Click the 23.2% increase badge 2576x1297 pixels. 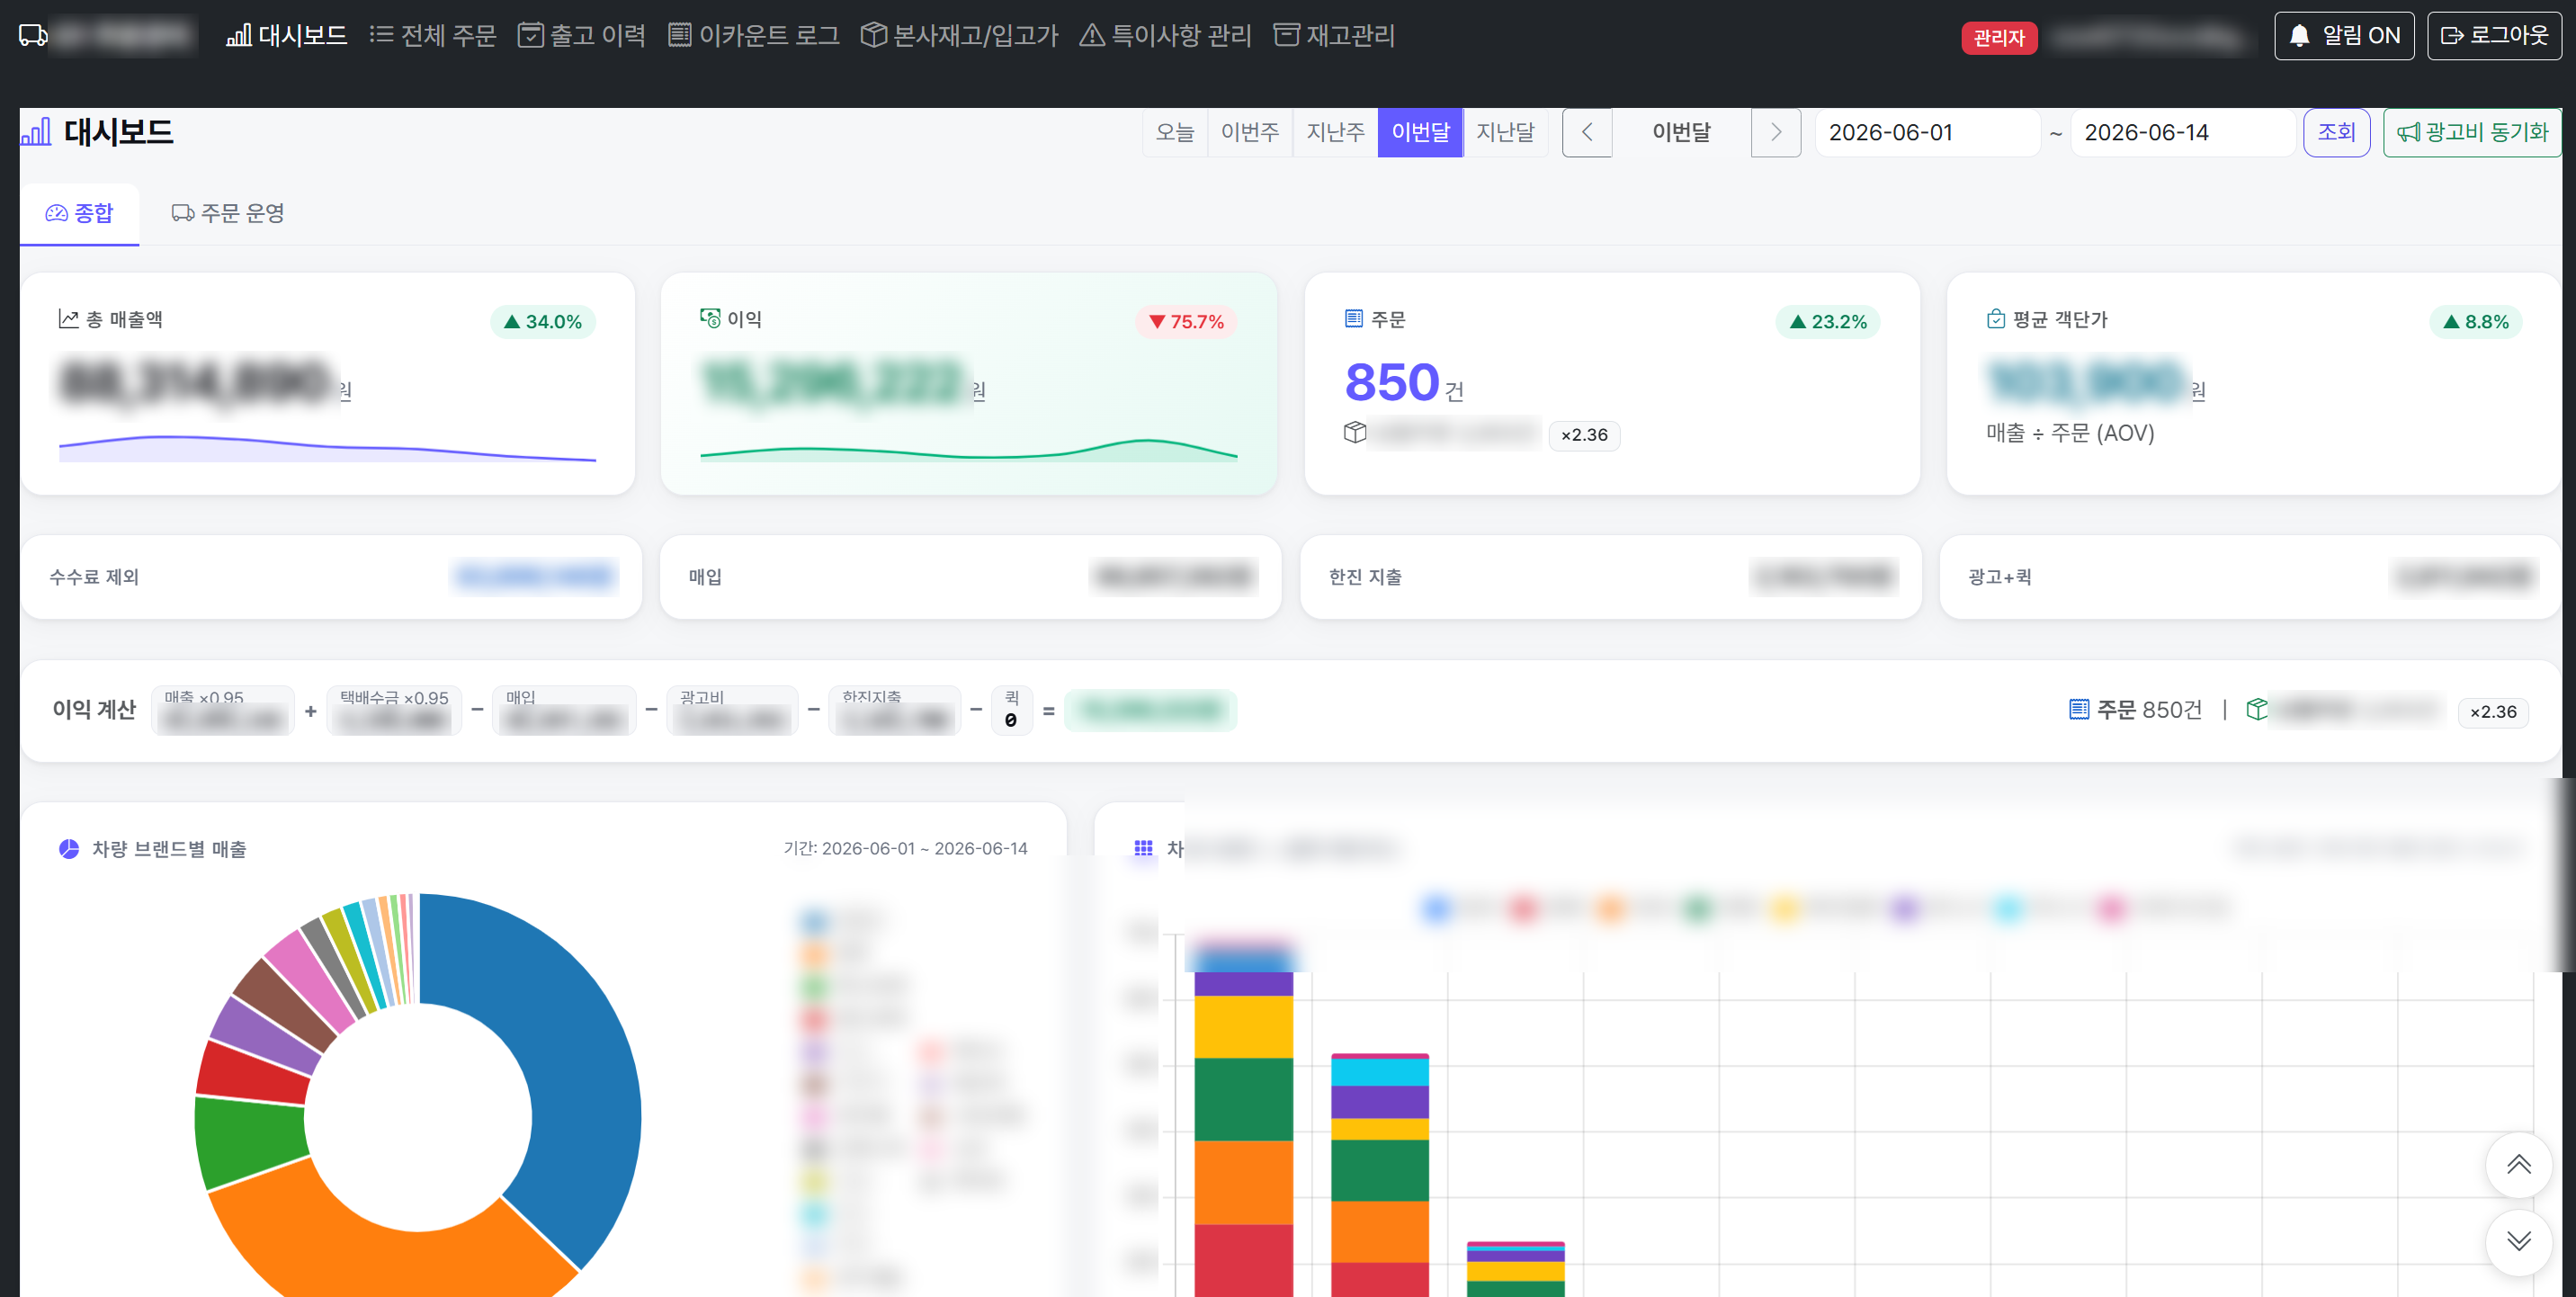click(1827, 321)
